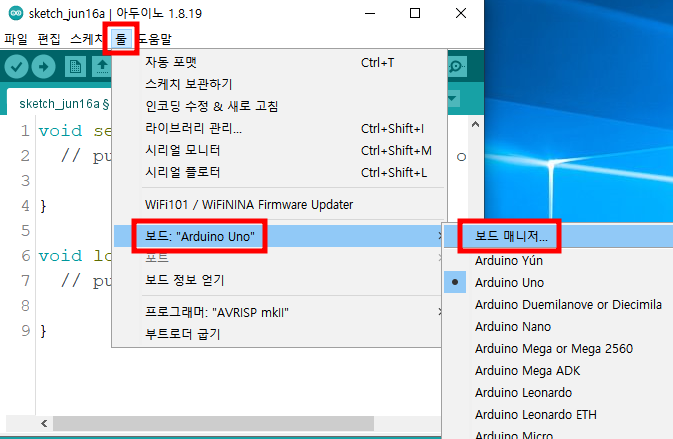The image size is (673, 439).
Task: Launch WiFi101 / WiFiNINA Firmware Updater
Action: (x=279, y=204)
